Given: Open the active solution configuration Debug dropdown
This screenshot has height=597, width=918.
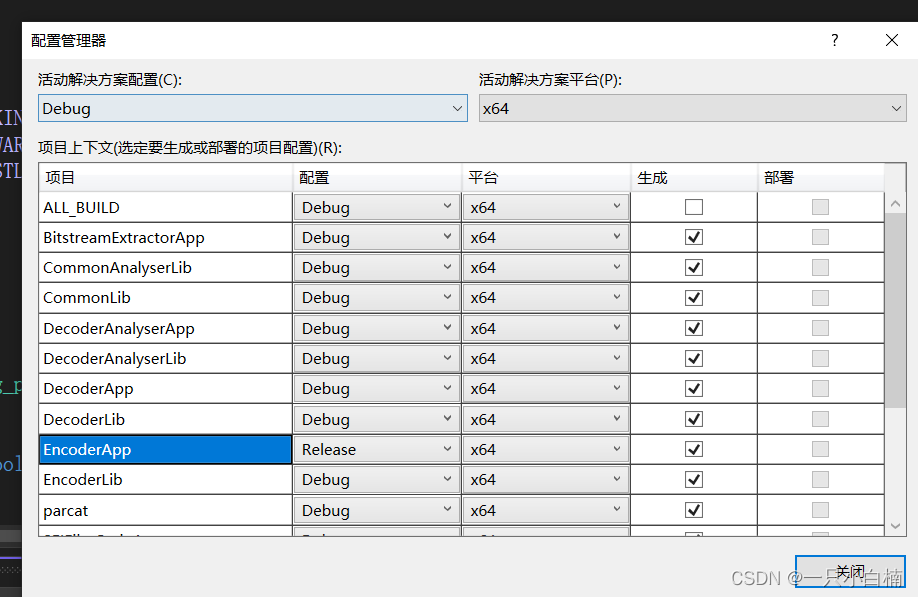Looking at the screenshot, I should coord(253,108).
